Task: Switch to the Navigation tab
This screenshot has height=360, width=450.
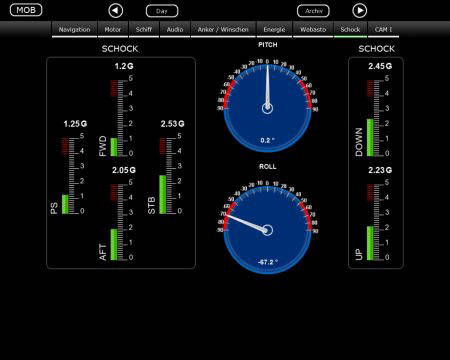Action: (74, 29)
